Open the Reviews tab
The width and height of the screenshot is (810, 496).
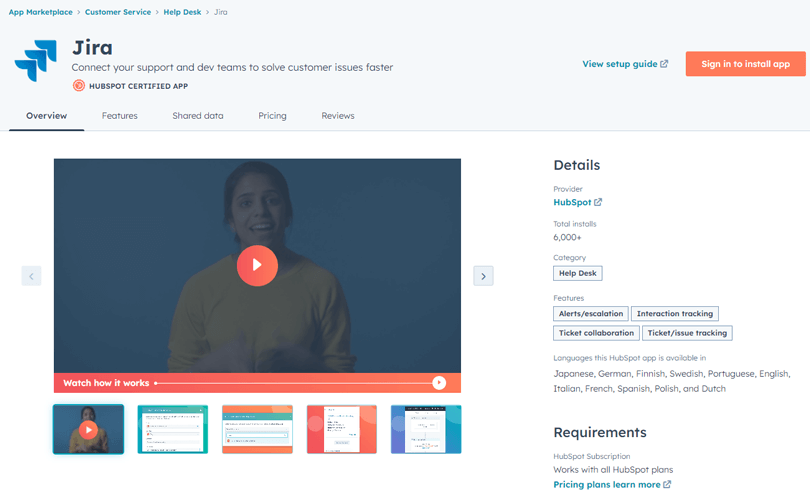[338, 116]
